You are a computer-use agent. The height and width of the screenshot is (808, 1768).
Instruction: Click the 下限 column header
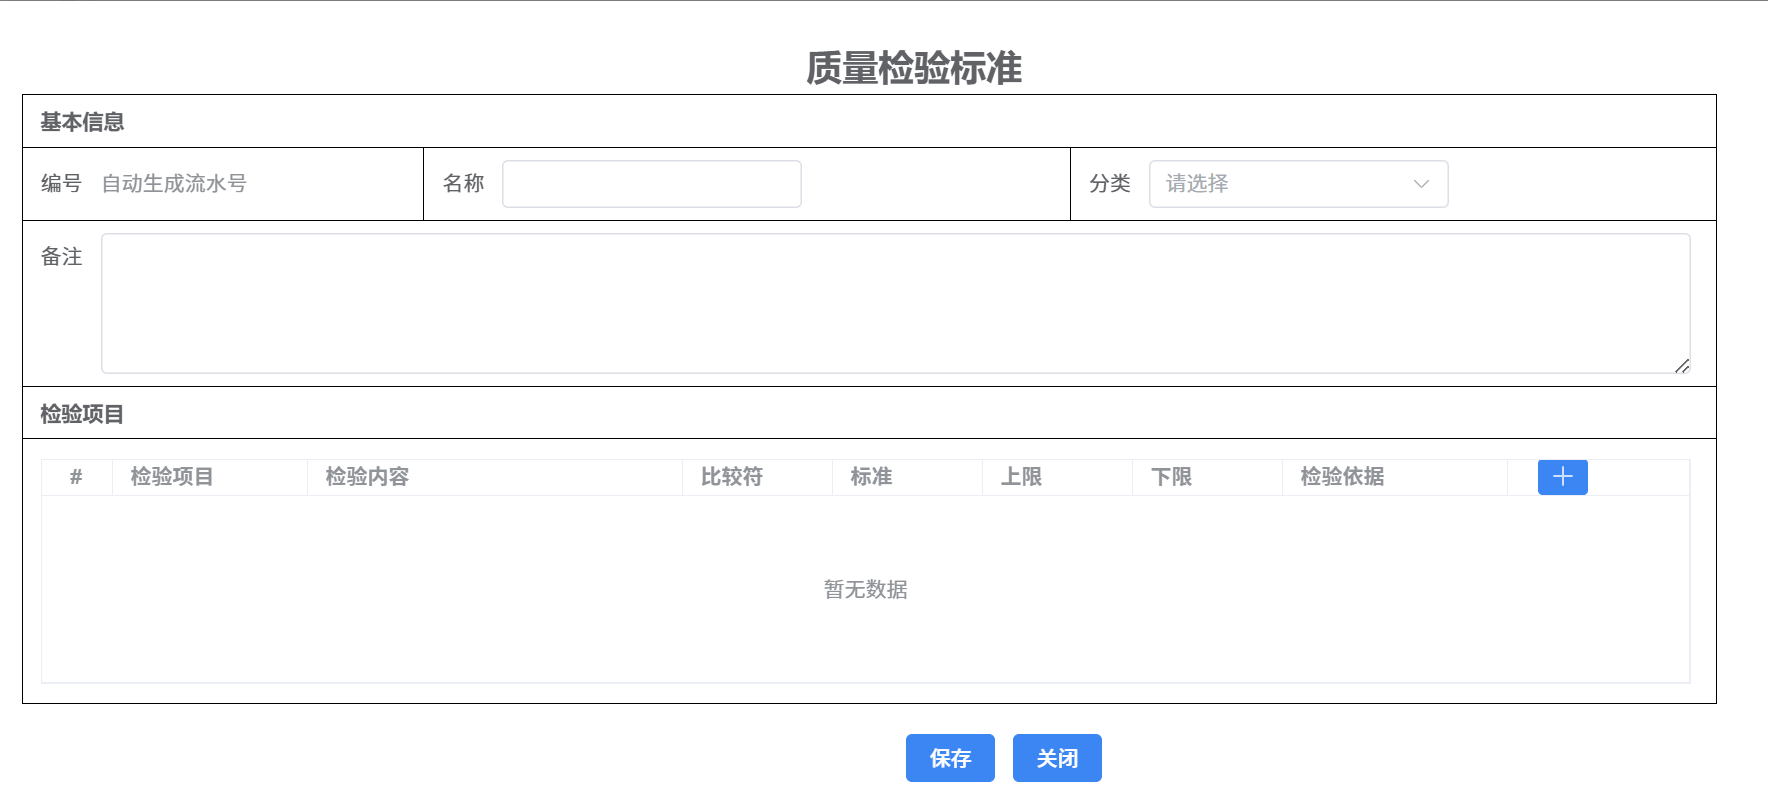point(1171,477)
